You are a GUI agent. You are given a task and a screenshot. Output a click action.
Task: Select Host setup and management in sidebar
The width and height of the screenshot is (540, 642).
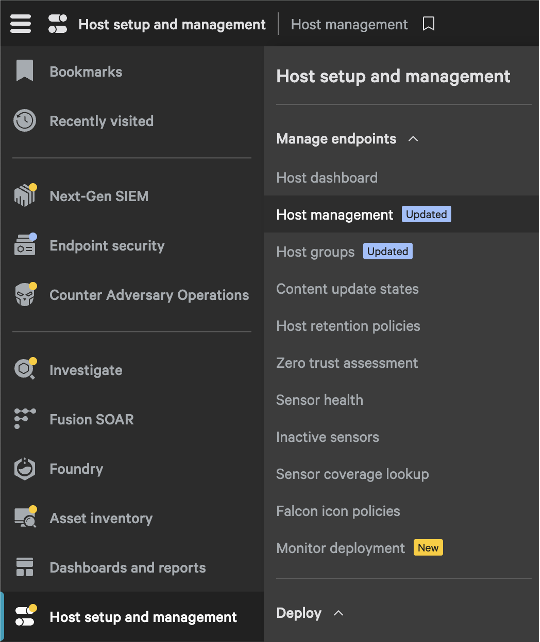[143, 617]
